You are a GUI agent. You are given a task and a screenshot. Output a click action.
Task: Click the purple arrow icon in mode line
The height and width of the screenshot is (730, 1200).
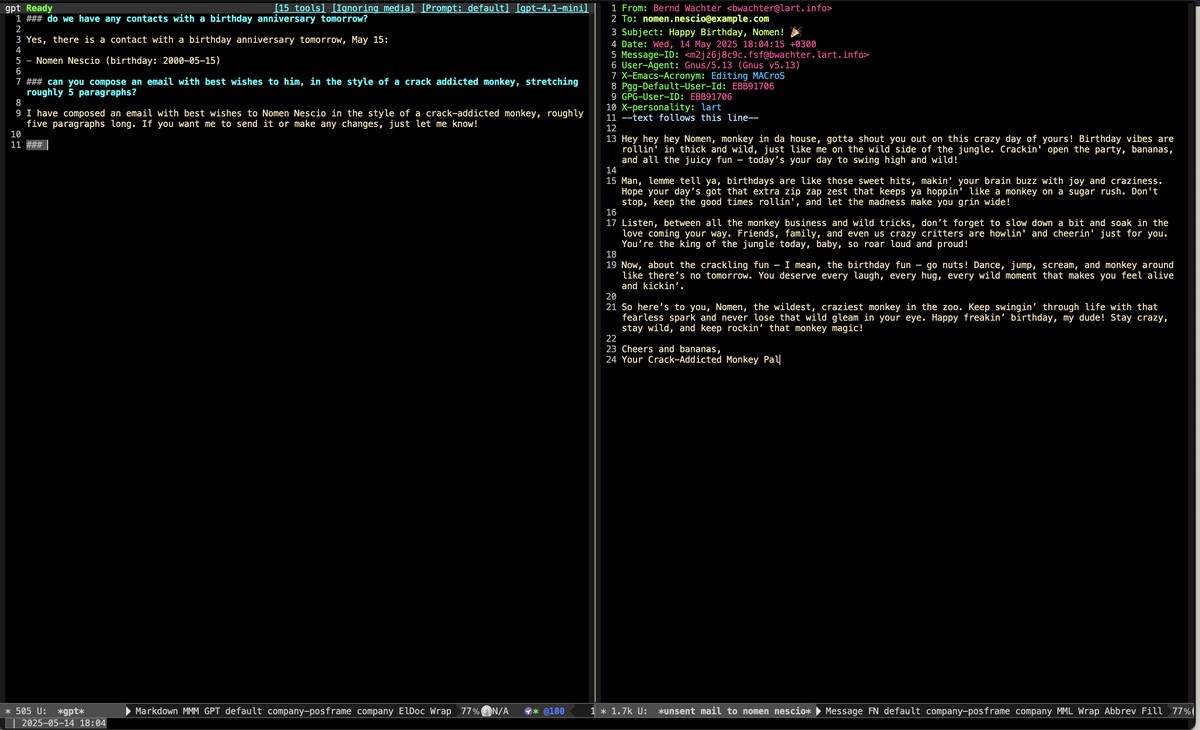click(x=528, y=711)
